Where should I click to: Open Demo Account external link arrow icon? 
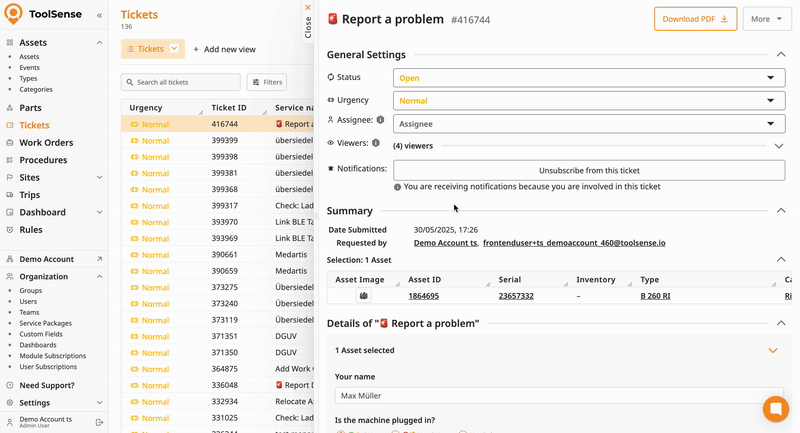[99, 259]
